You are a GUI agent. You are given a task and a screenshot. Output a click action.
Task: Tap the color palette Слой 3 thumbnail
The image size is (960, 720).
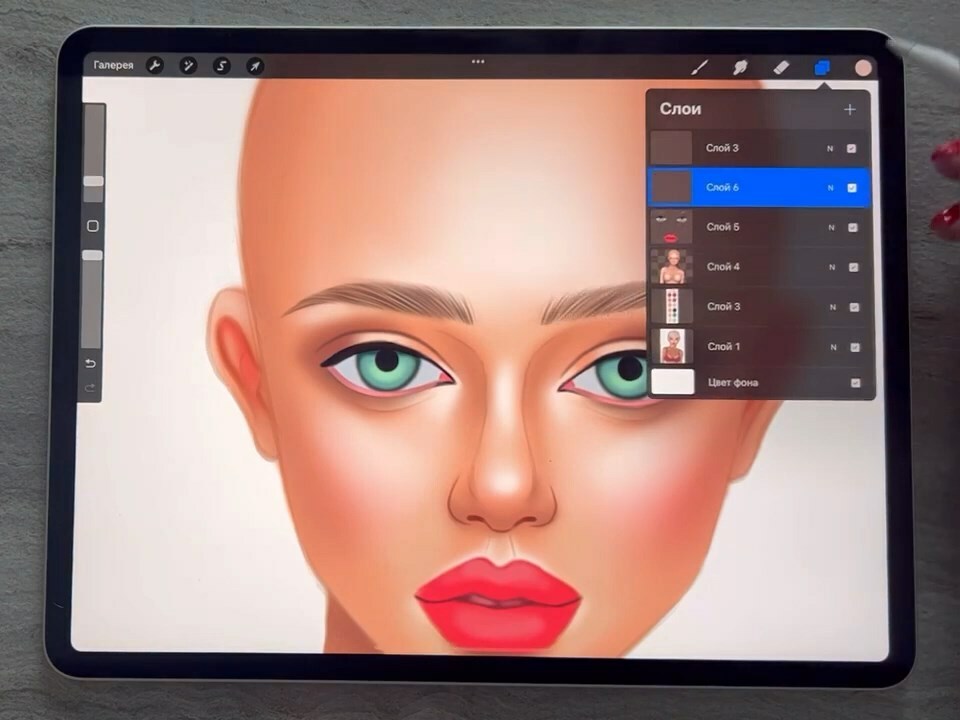(673, 306)
